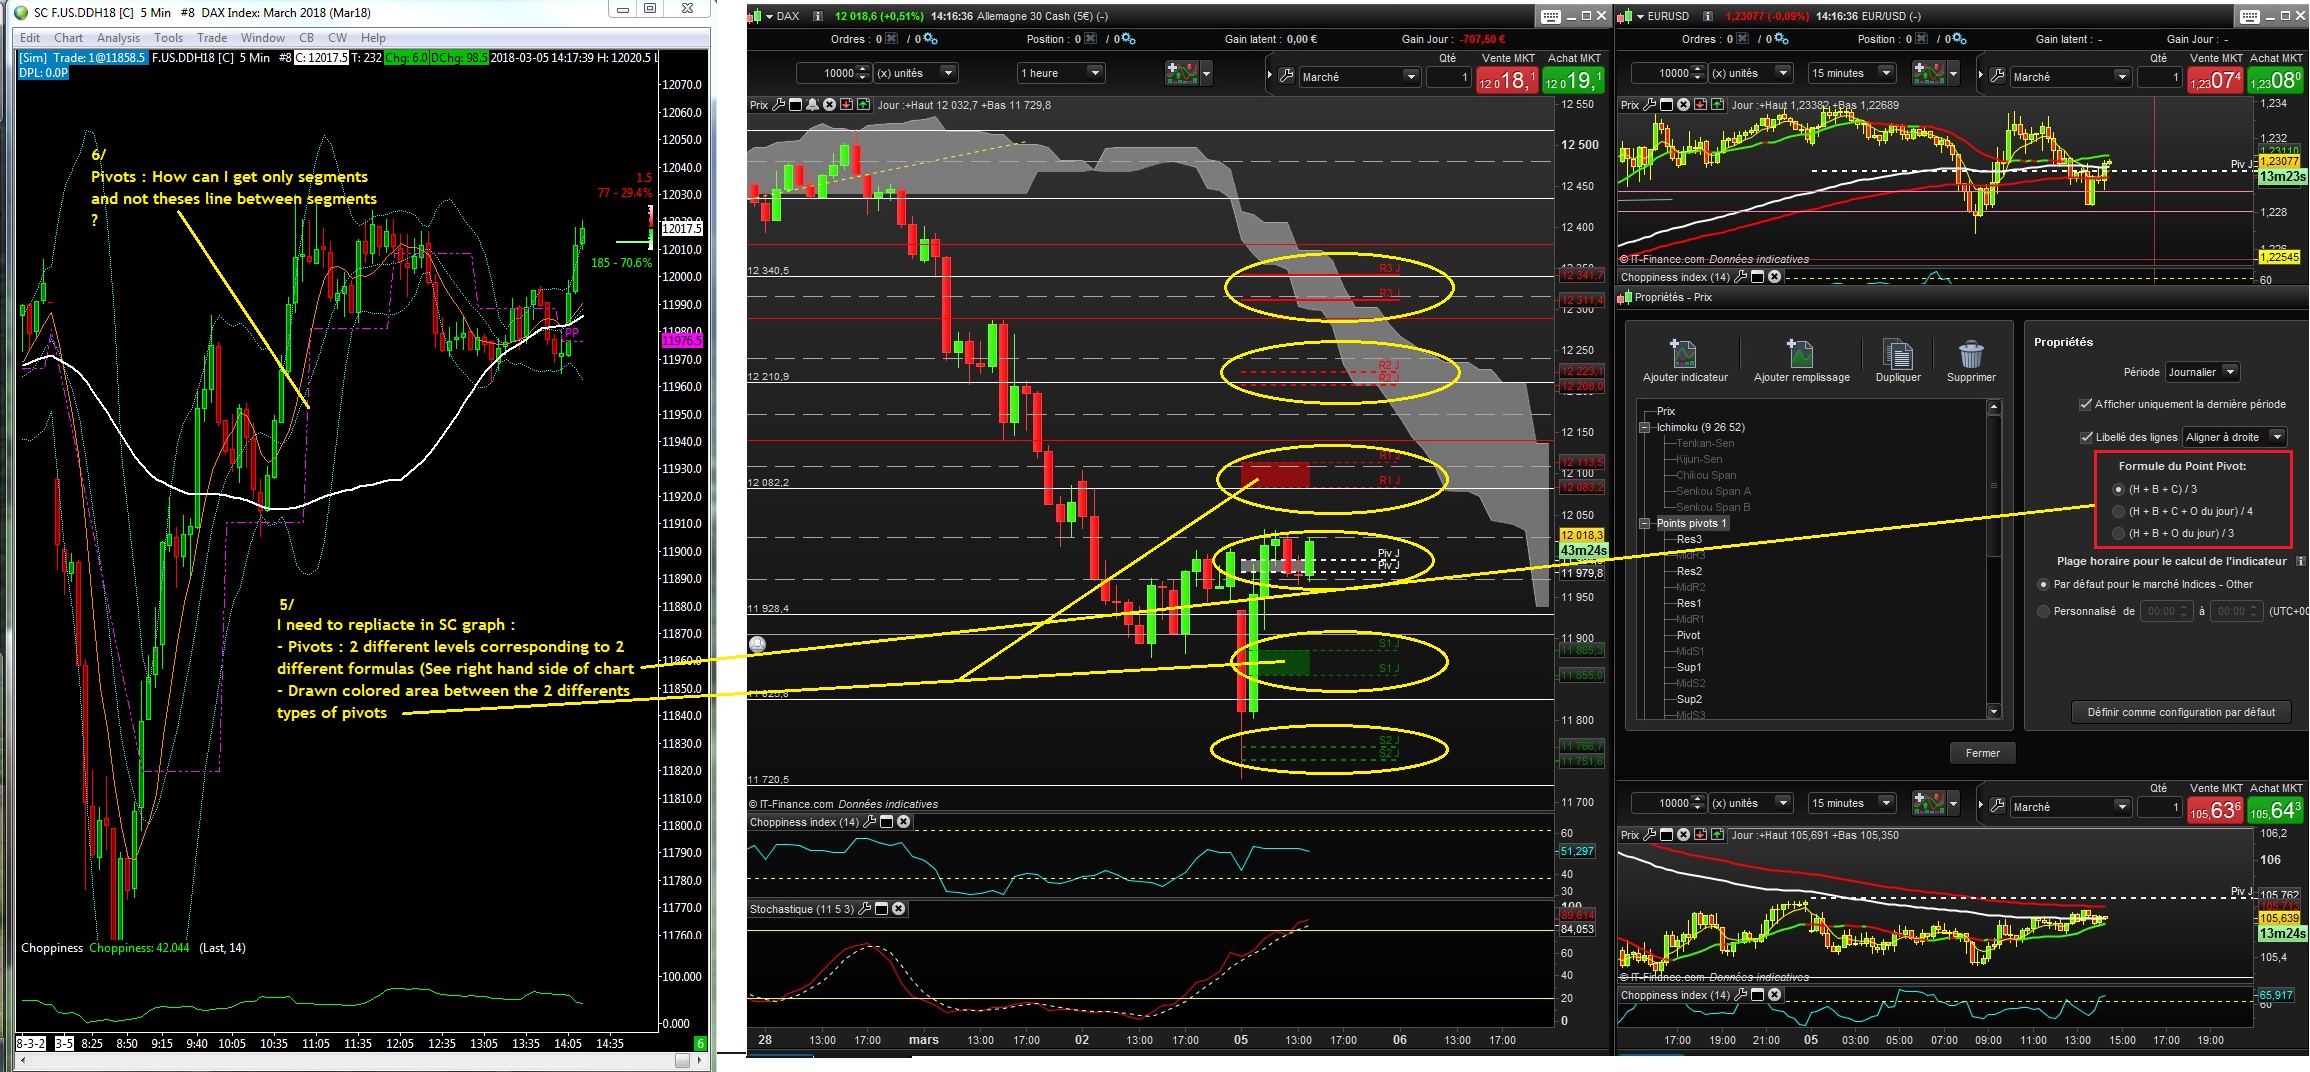Viewport: 2310px width, 1072px height.
Task: Select the (H + B + O du jour) / 3 formula
Action: (x=2118, y=533)
